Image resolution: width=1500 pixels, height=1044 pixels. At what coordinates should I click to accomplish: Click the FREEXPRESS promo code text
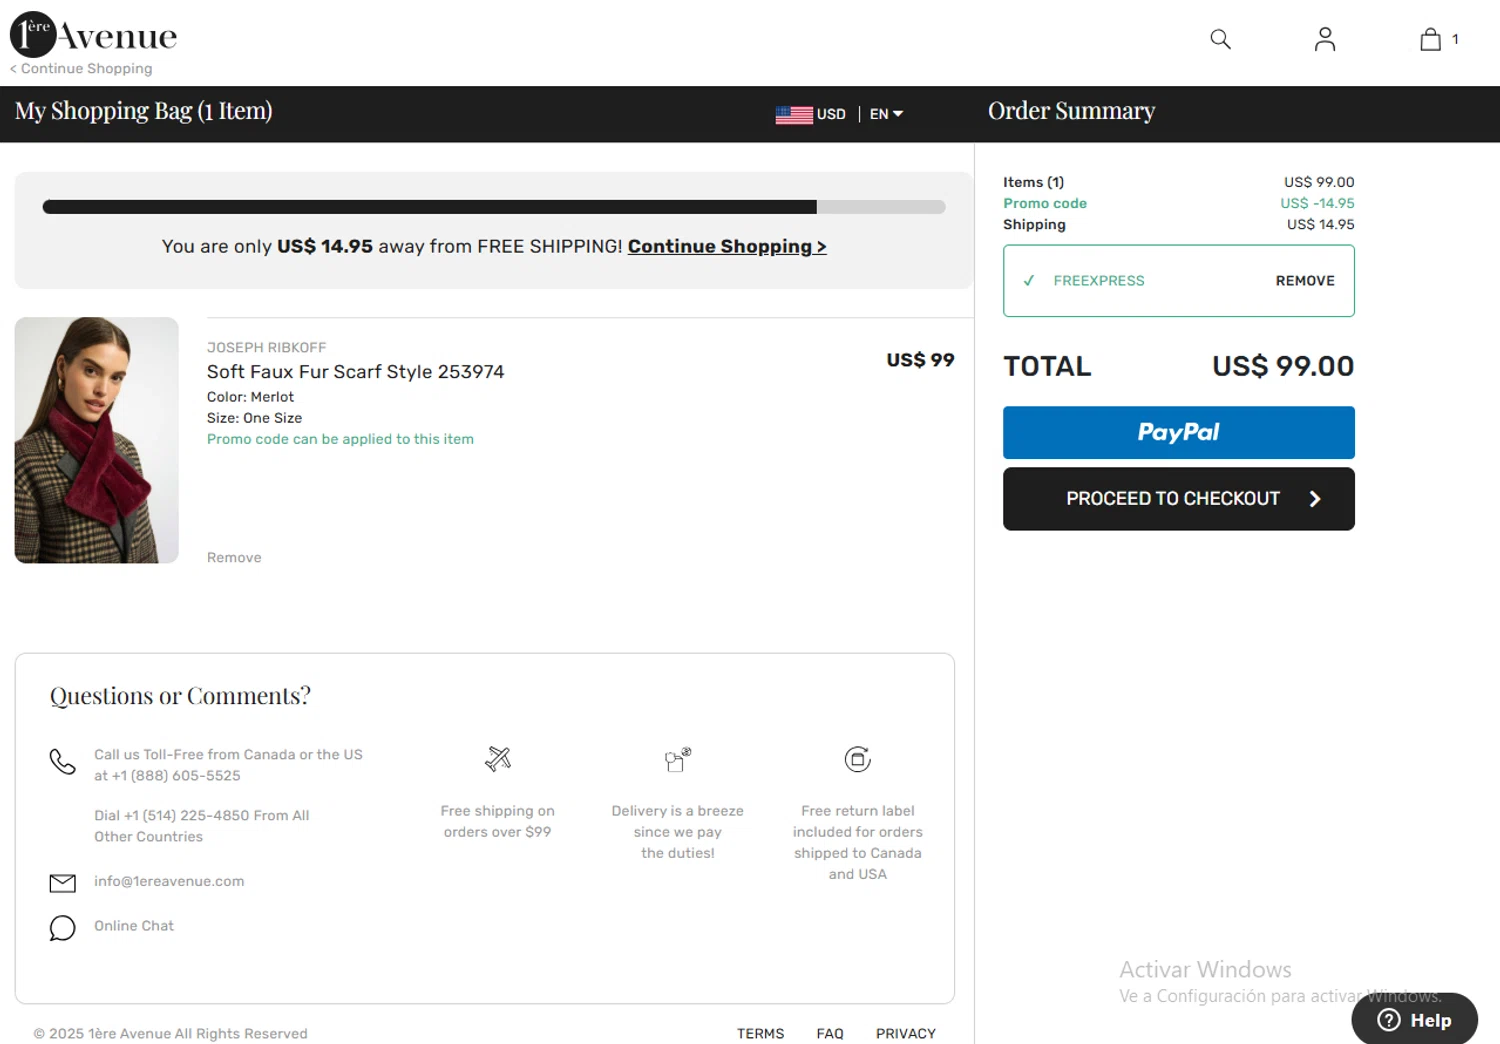pyautogui.click(x=1099, y=281)
